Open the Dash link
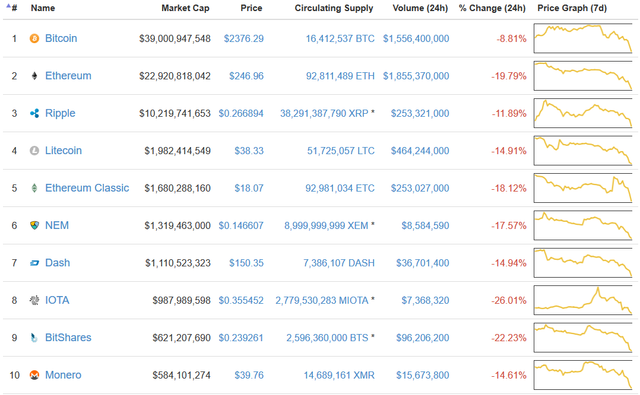 click(58, 263)
